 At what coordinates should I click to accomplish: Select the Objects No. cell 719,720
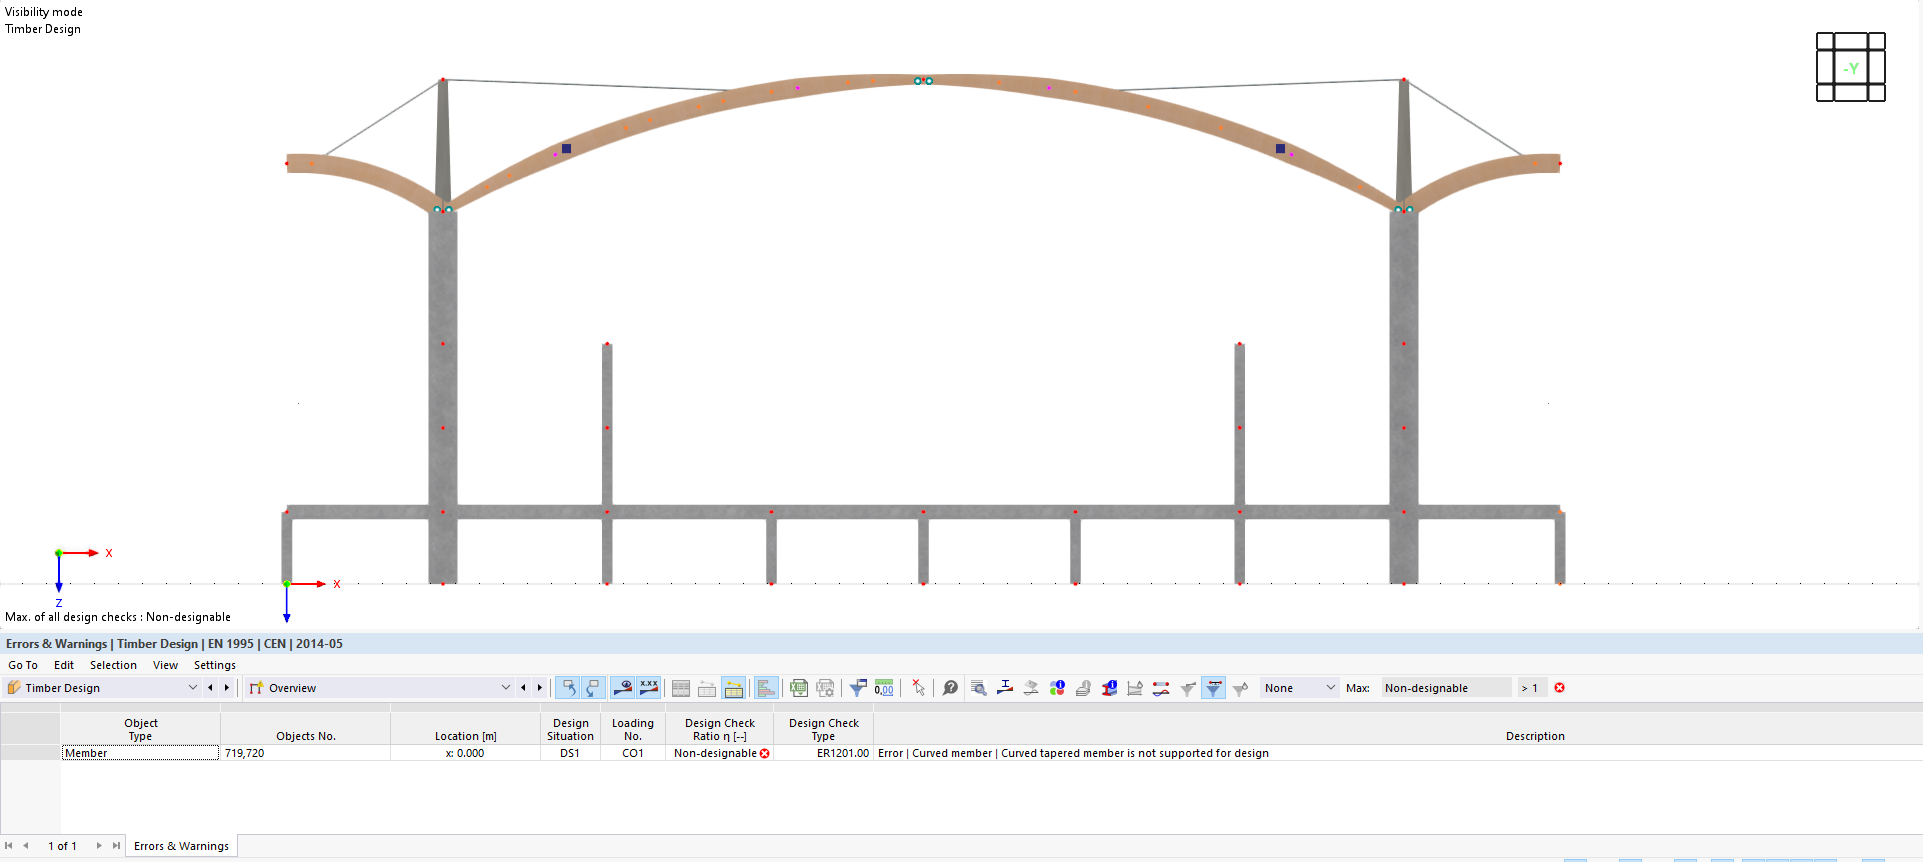305,753
